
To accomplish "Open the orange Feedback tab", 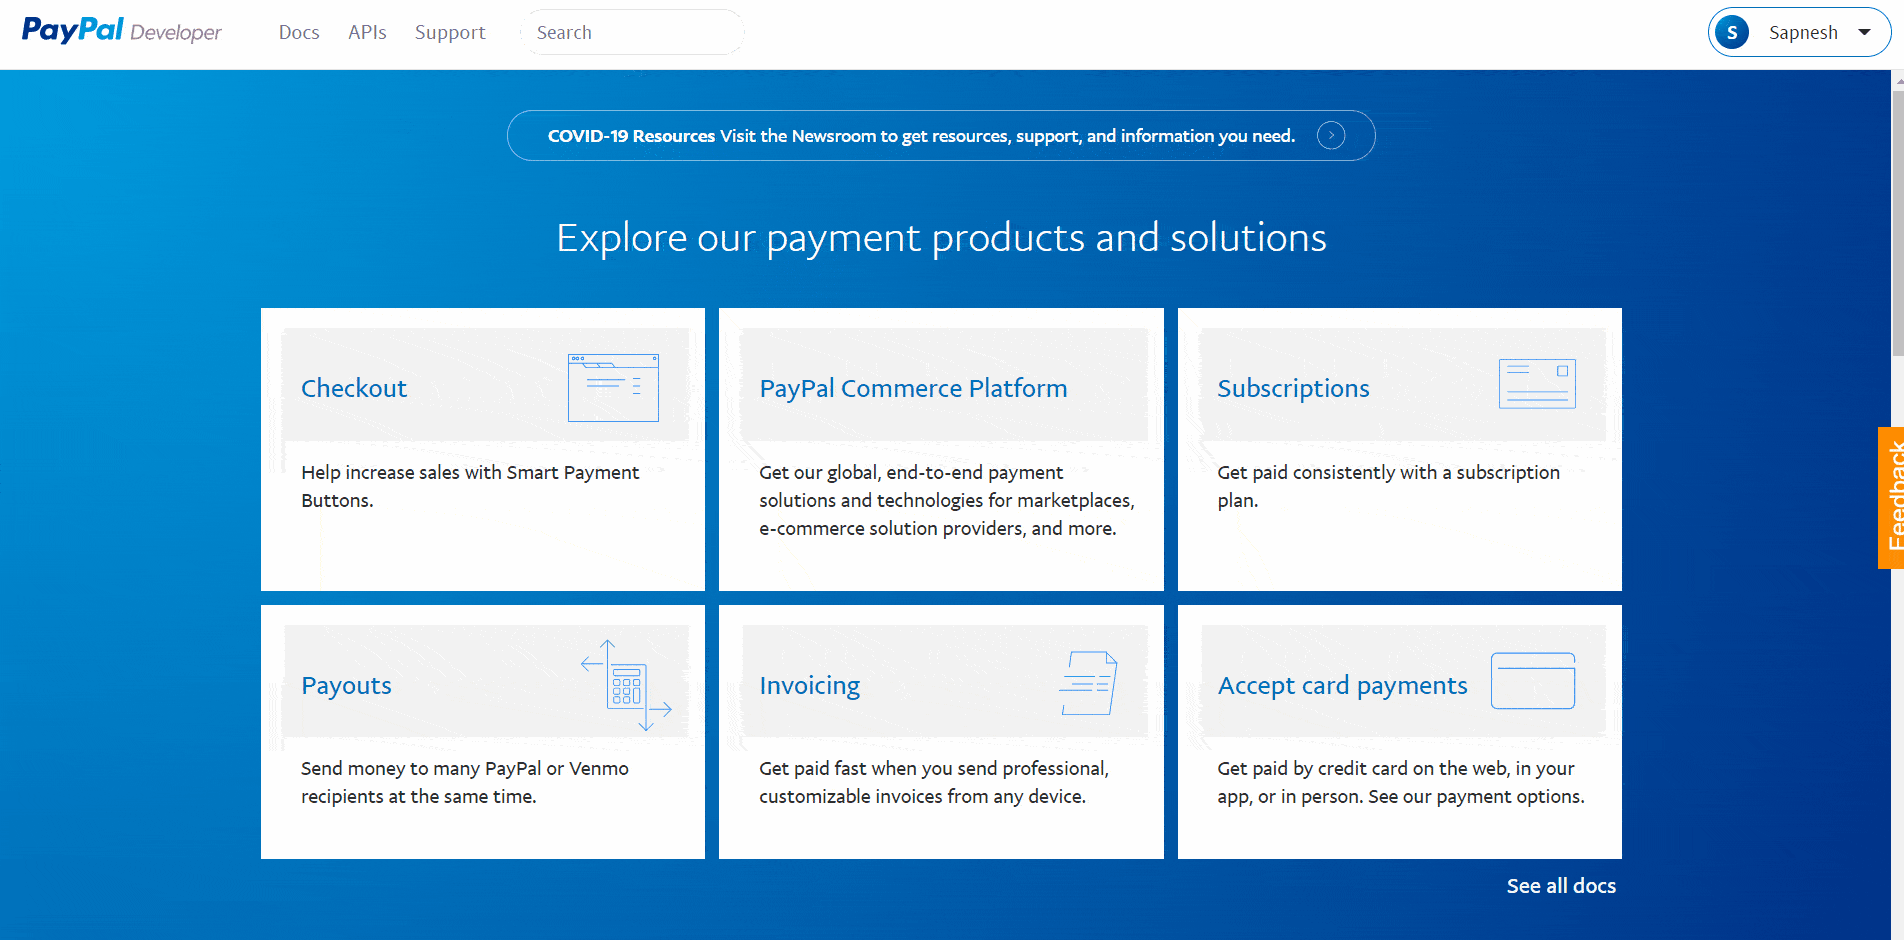I will coord(1891,498).
